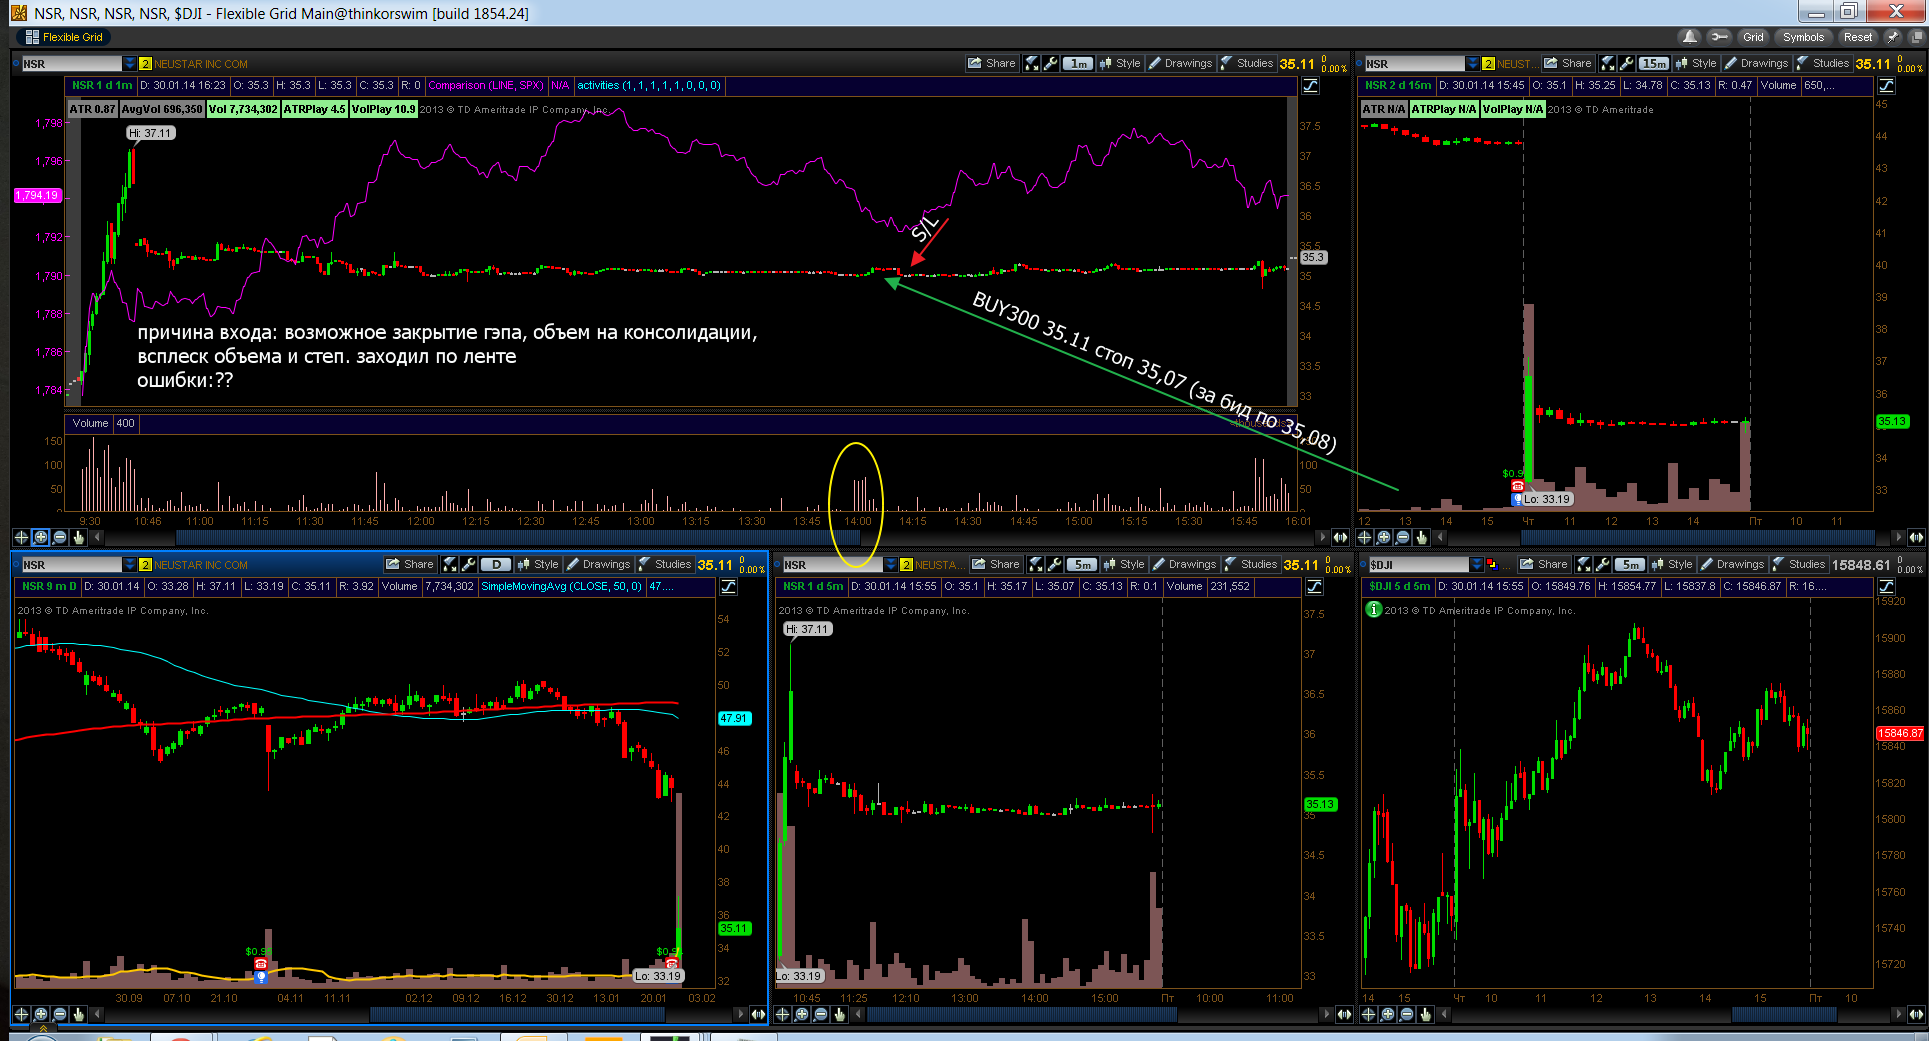This screenshot has width=1929, height=1041.
Task: Open the 1m timeframe selector
Action: point(1078,63)
